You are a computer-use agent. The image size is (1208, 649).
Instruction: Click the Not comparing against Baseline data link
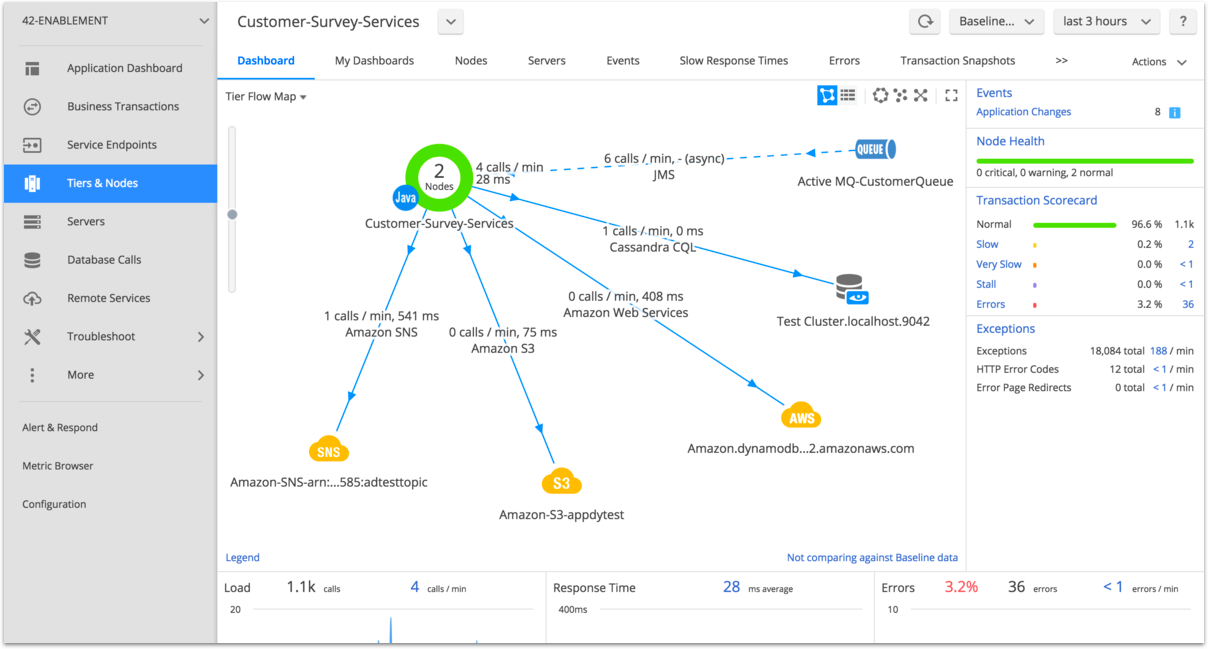872,558
